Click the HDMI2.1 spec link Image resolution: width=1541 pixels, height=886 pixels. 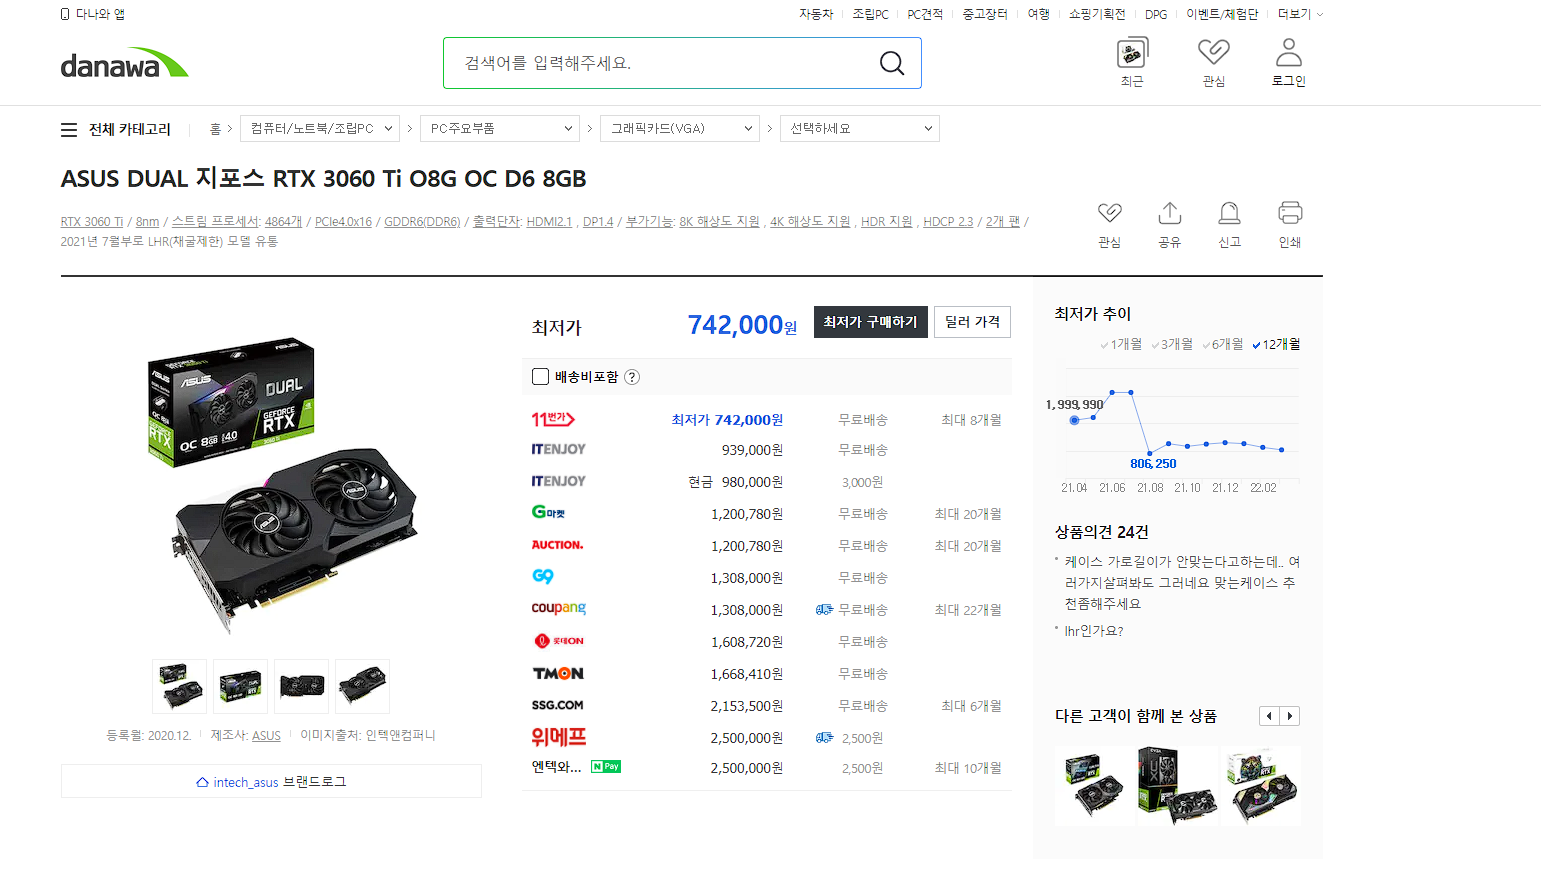pyautogui.click(x=549, y=222)
